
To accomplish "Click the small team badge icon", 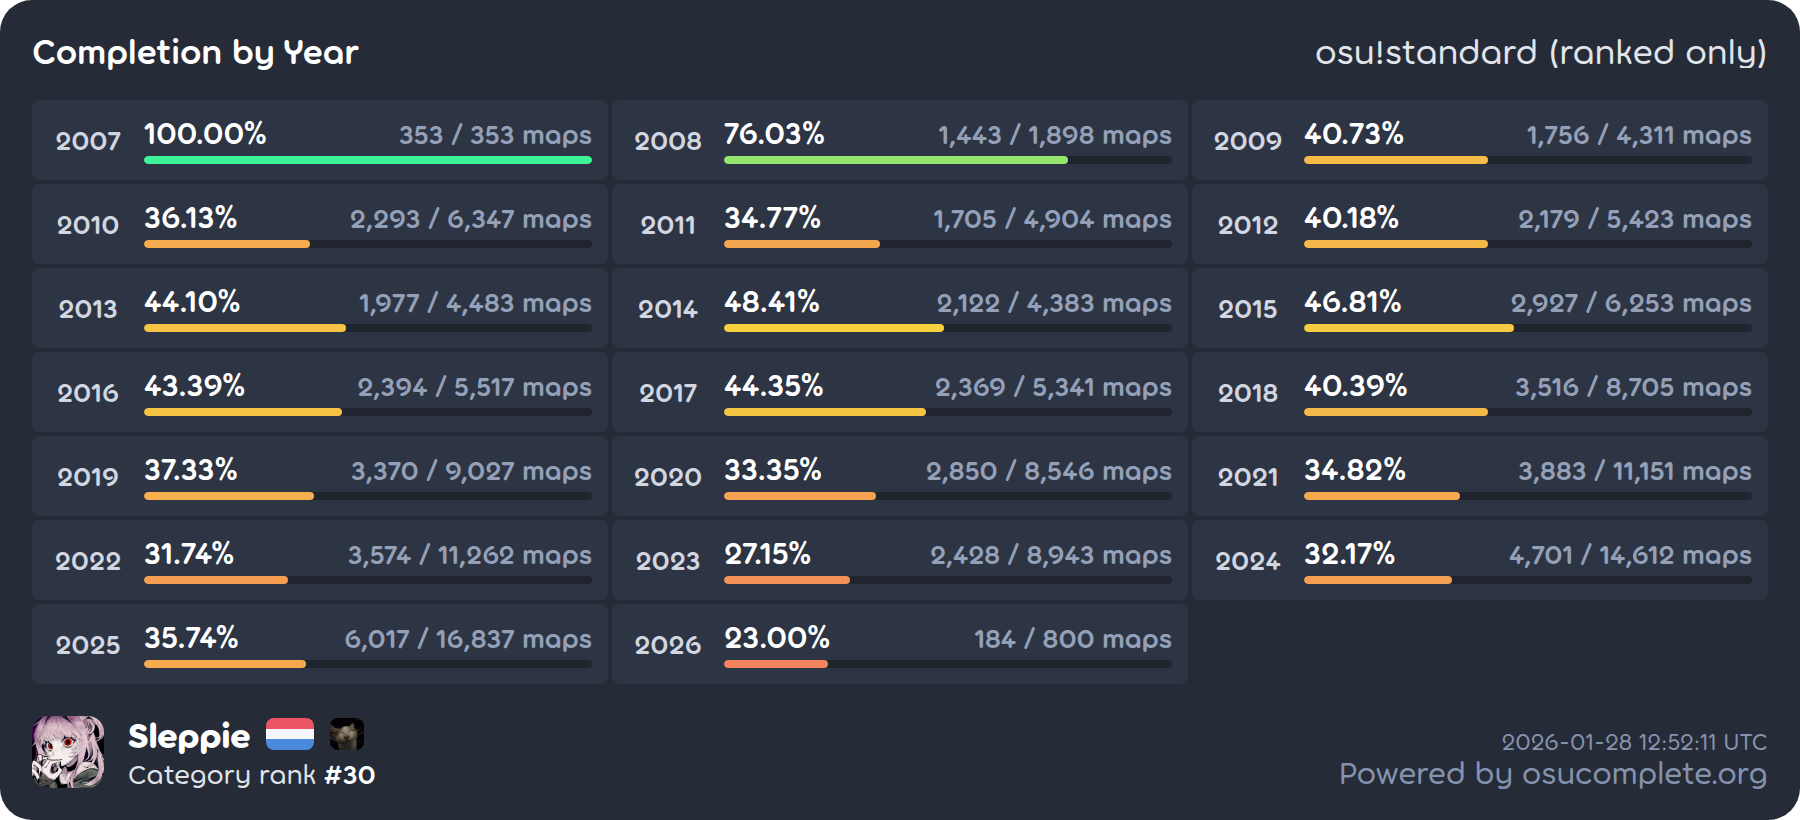I will (347, 735).
